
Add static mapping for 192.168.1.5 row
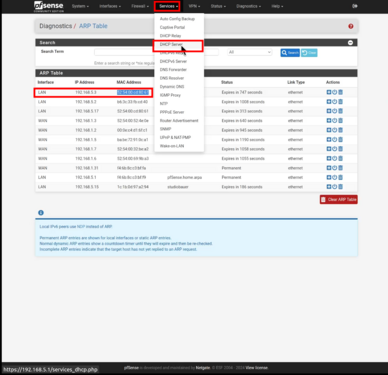[x=329, y=140]
